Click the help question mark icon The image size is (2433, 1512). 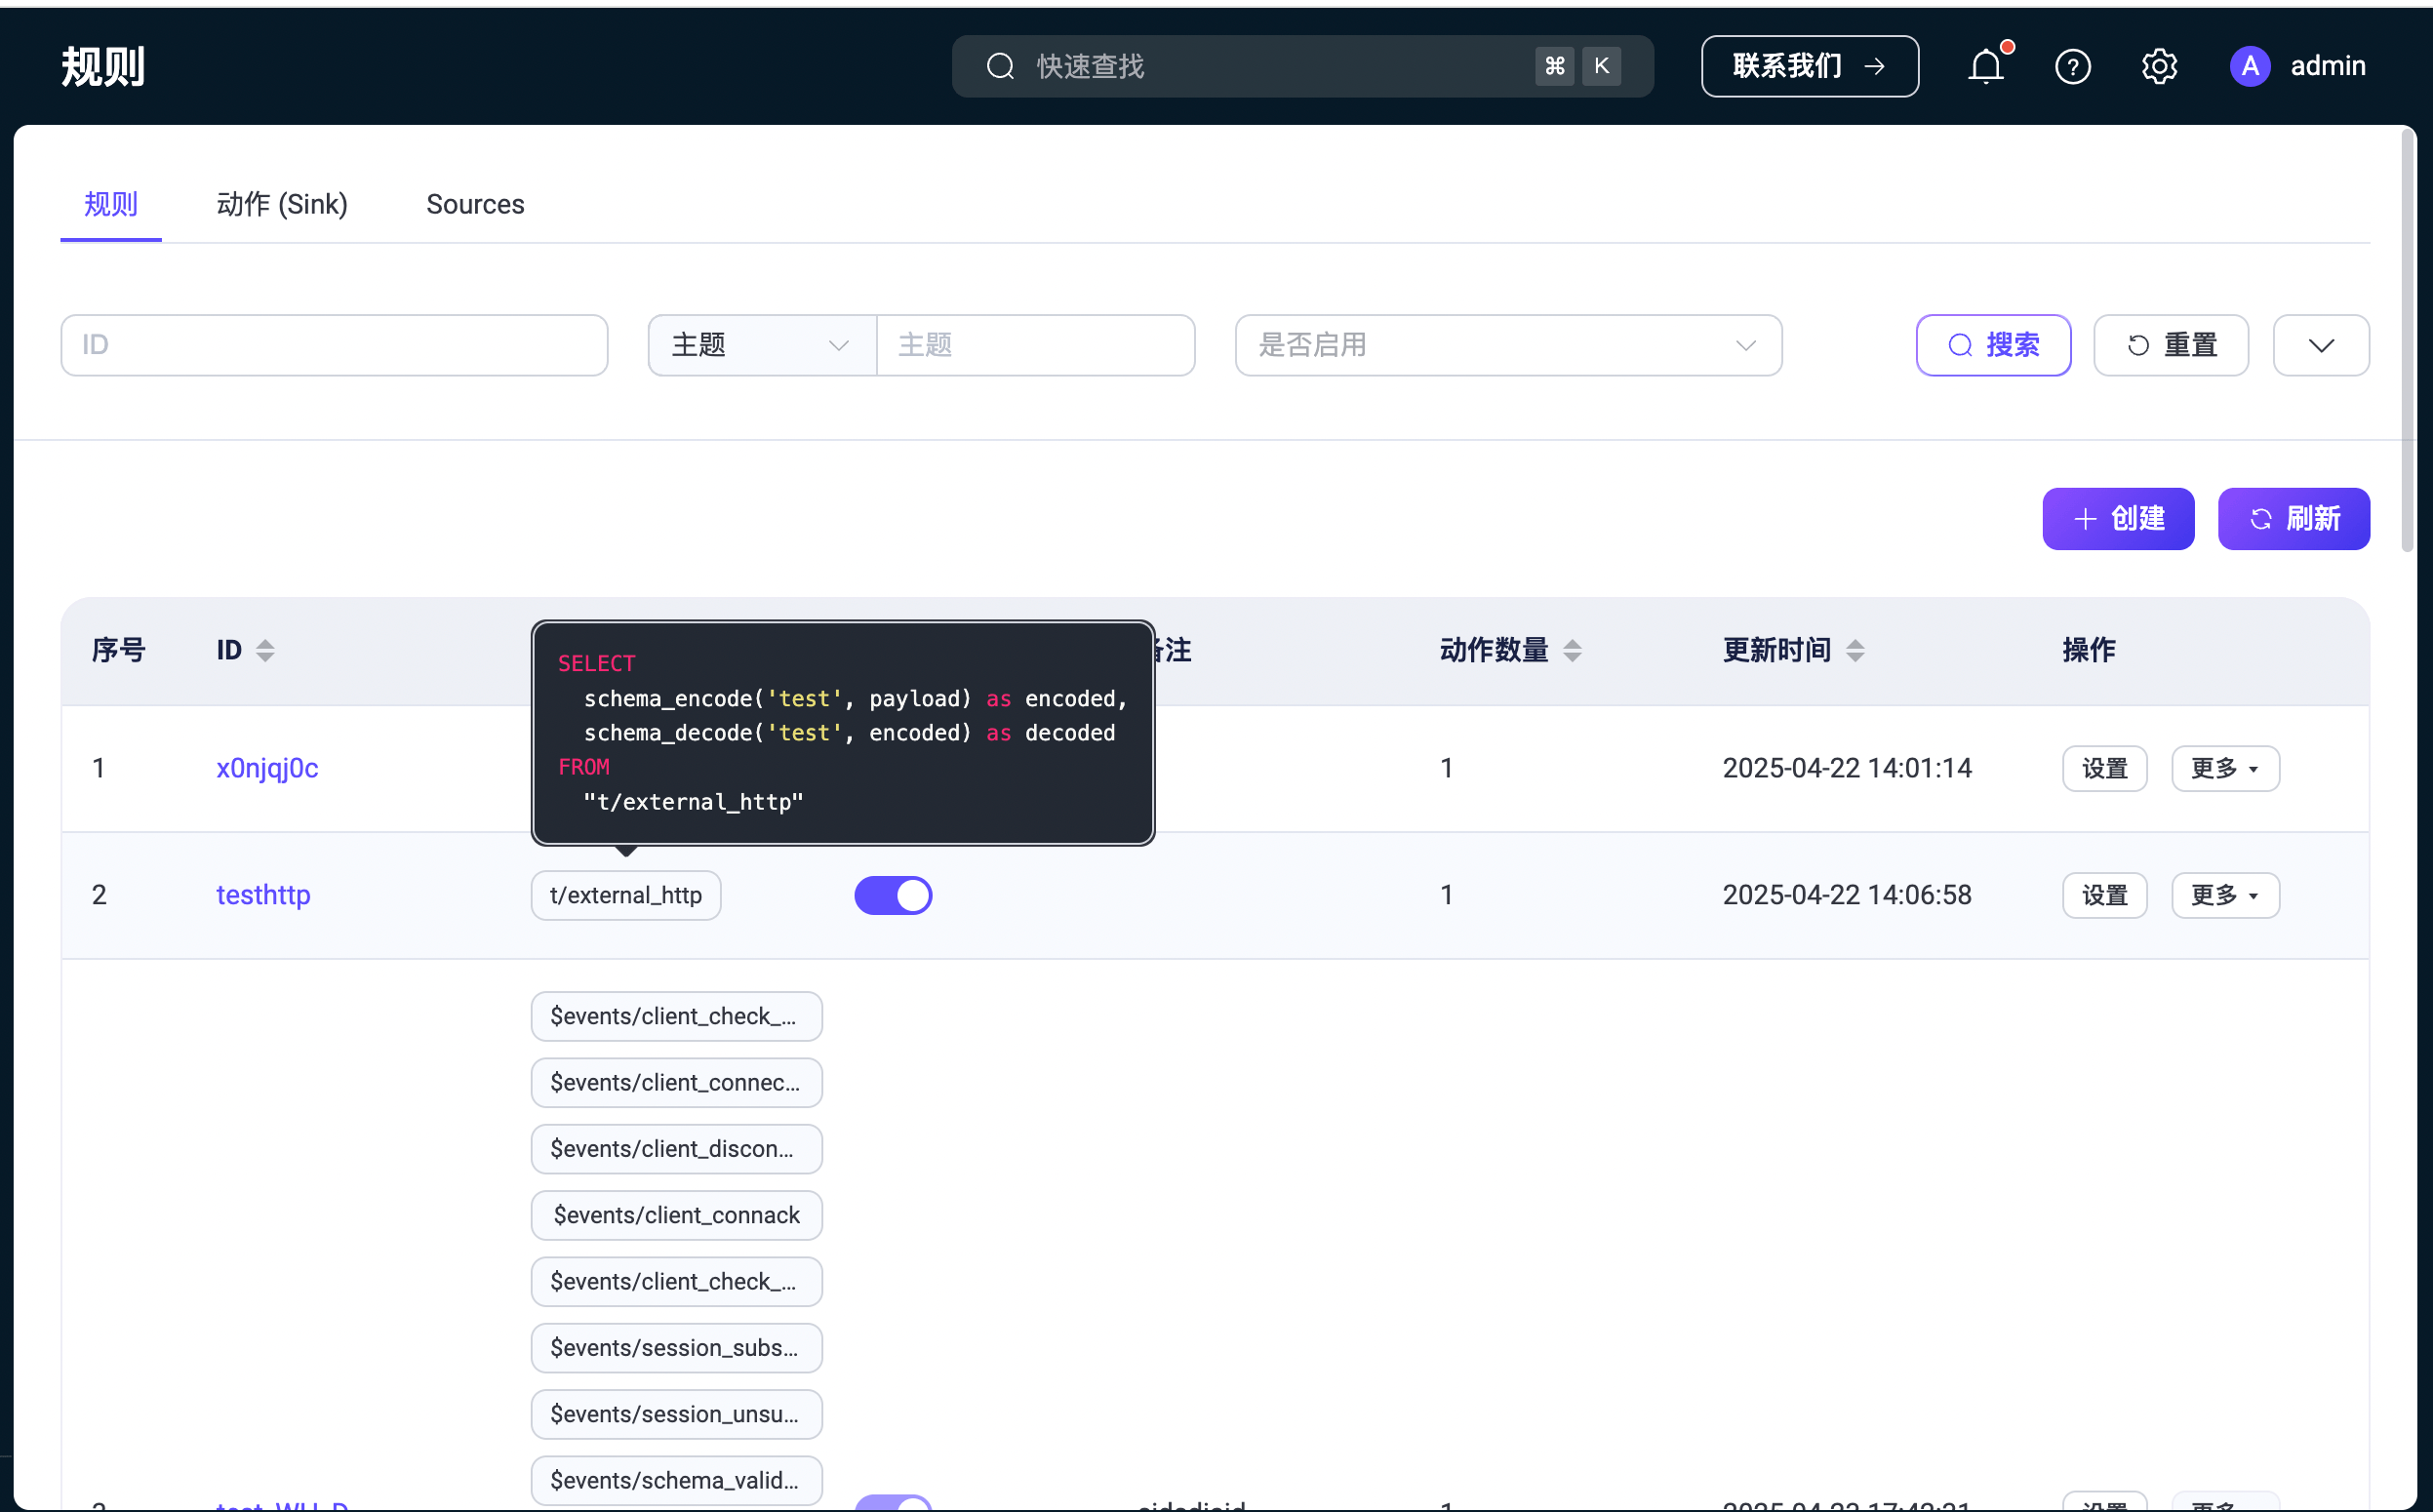click(2072, 67)
